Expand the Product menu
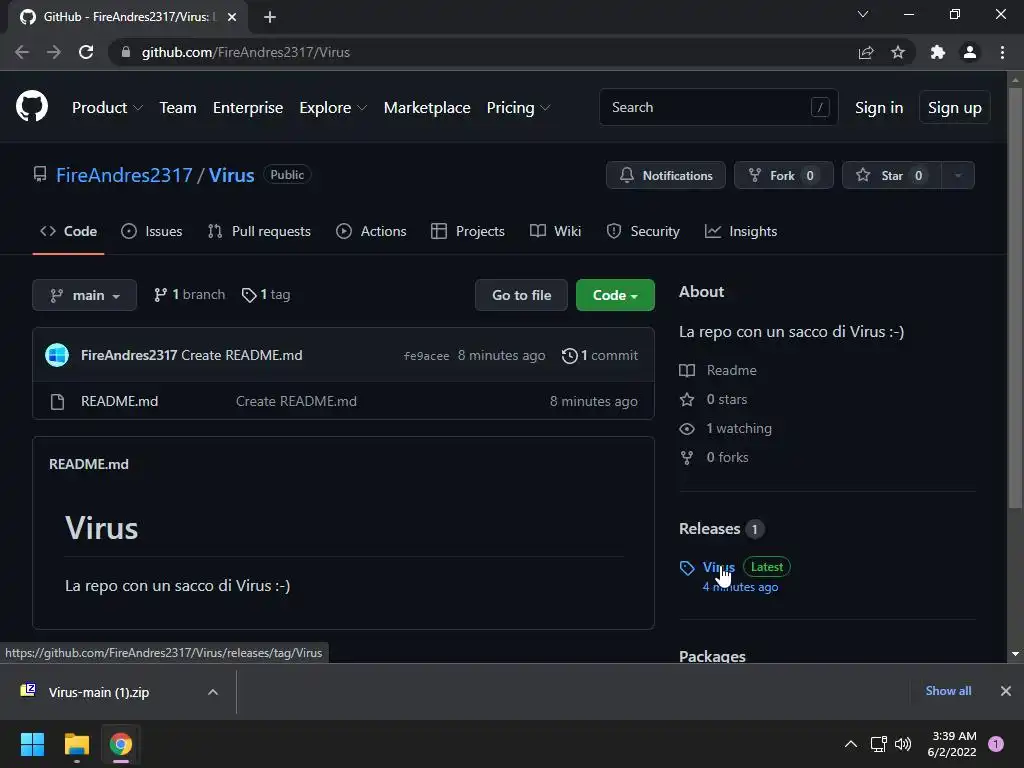Image resolution: width=1024 pixels, height=768 pixels. [107, 108]
